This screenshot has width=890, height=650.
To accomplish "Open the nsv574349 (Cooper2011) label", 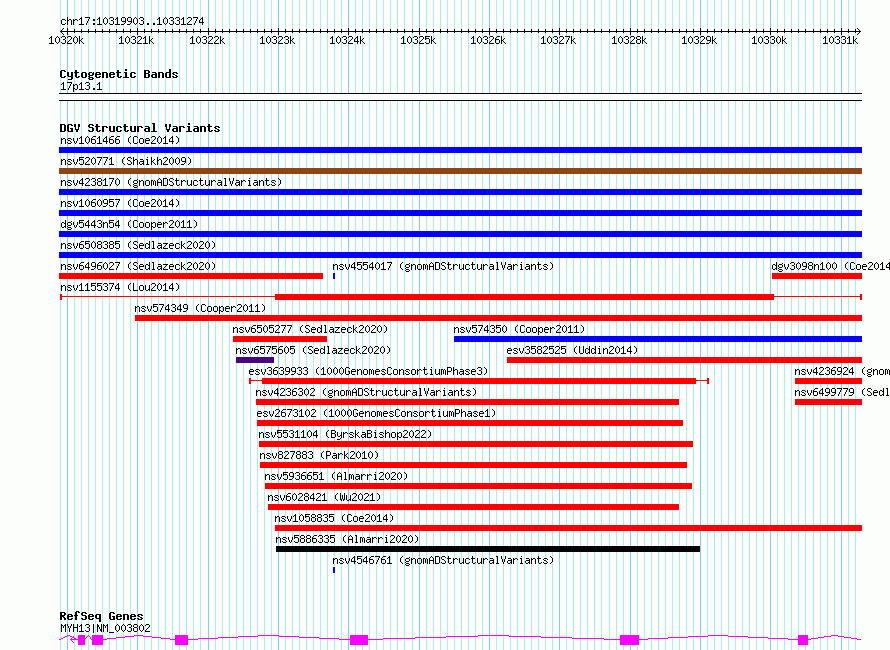I will click(200, 308).
